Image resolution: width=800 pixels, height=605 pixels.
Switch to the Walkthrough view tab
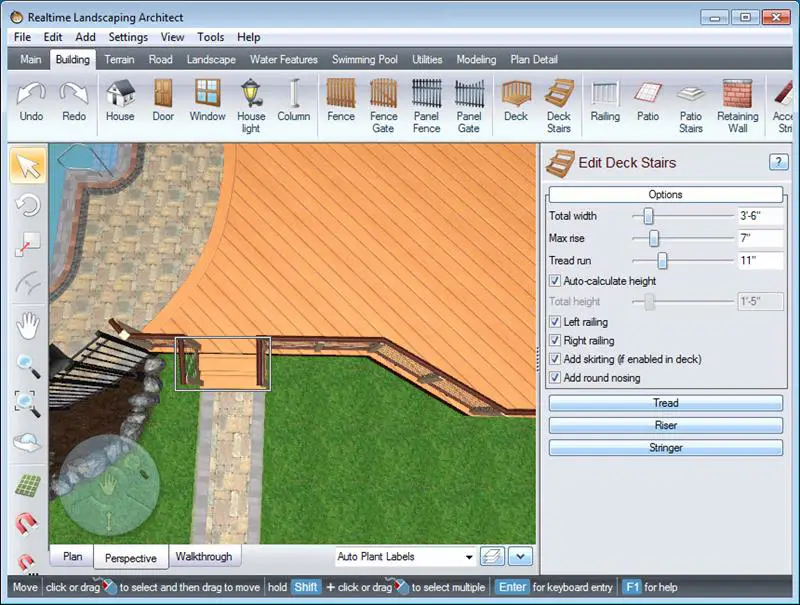tap(204, 556)
